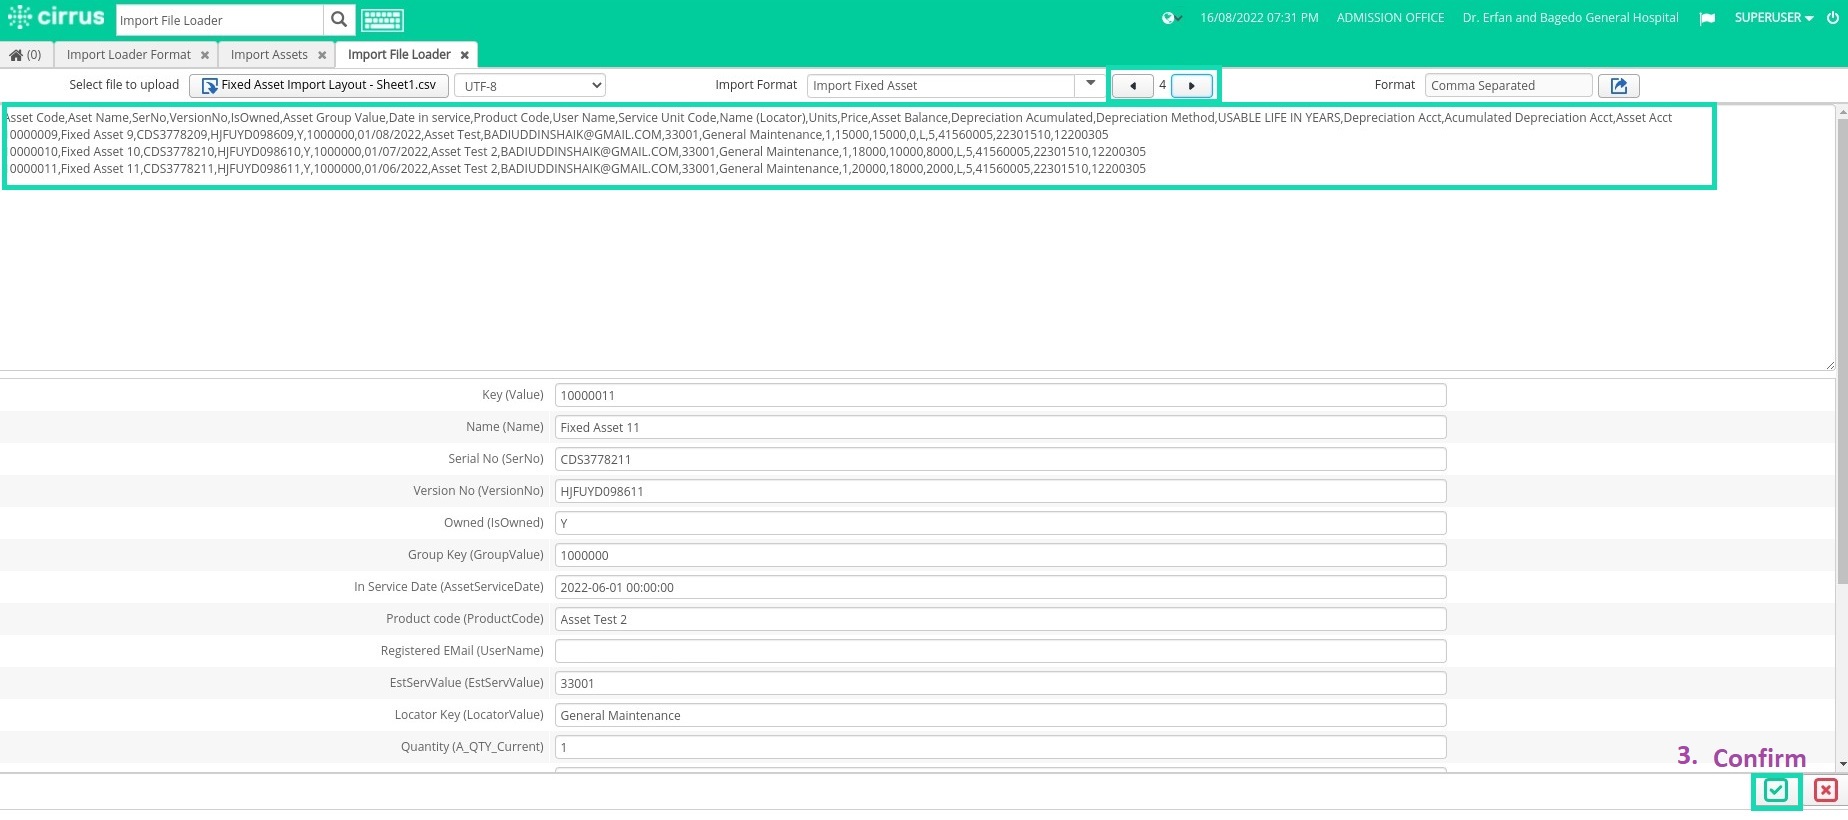The height and width of the screenshot is (820, 1848).
Task: Click the Serial No field
Action: 1000,459
